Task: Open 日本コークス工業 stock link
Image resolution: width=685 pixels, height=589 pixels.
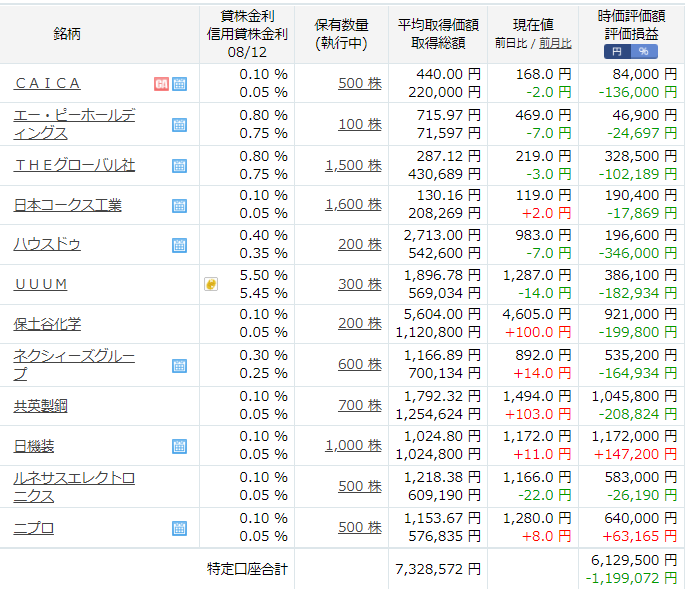Action: point(67,205)
